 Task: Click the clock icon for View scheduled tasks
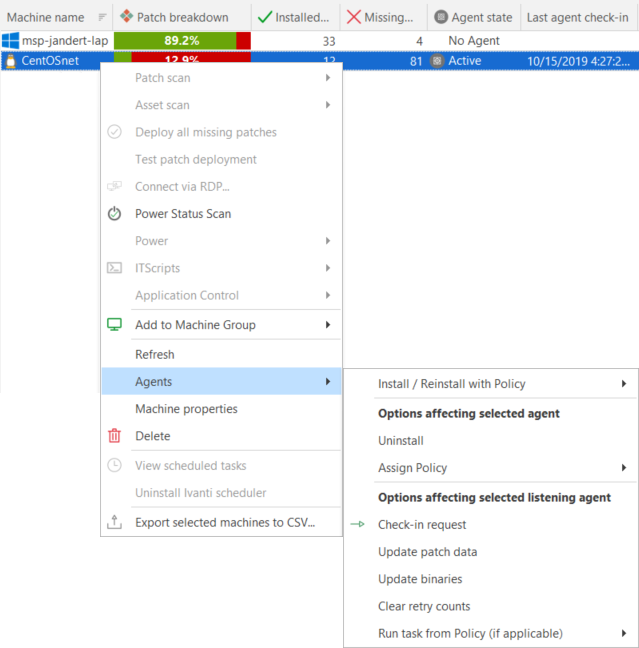pos(114,465)
